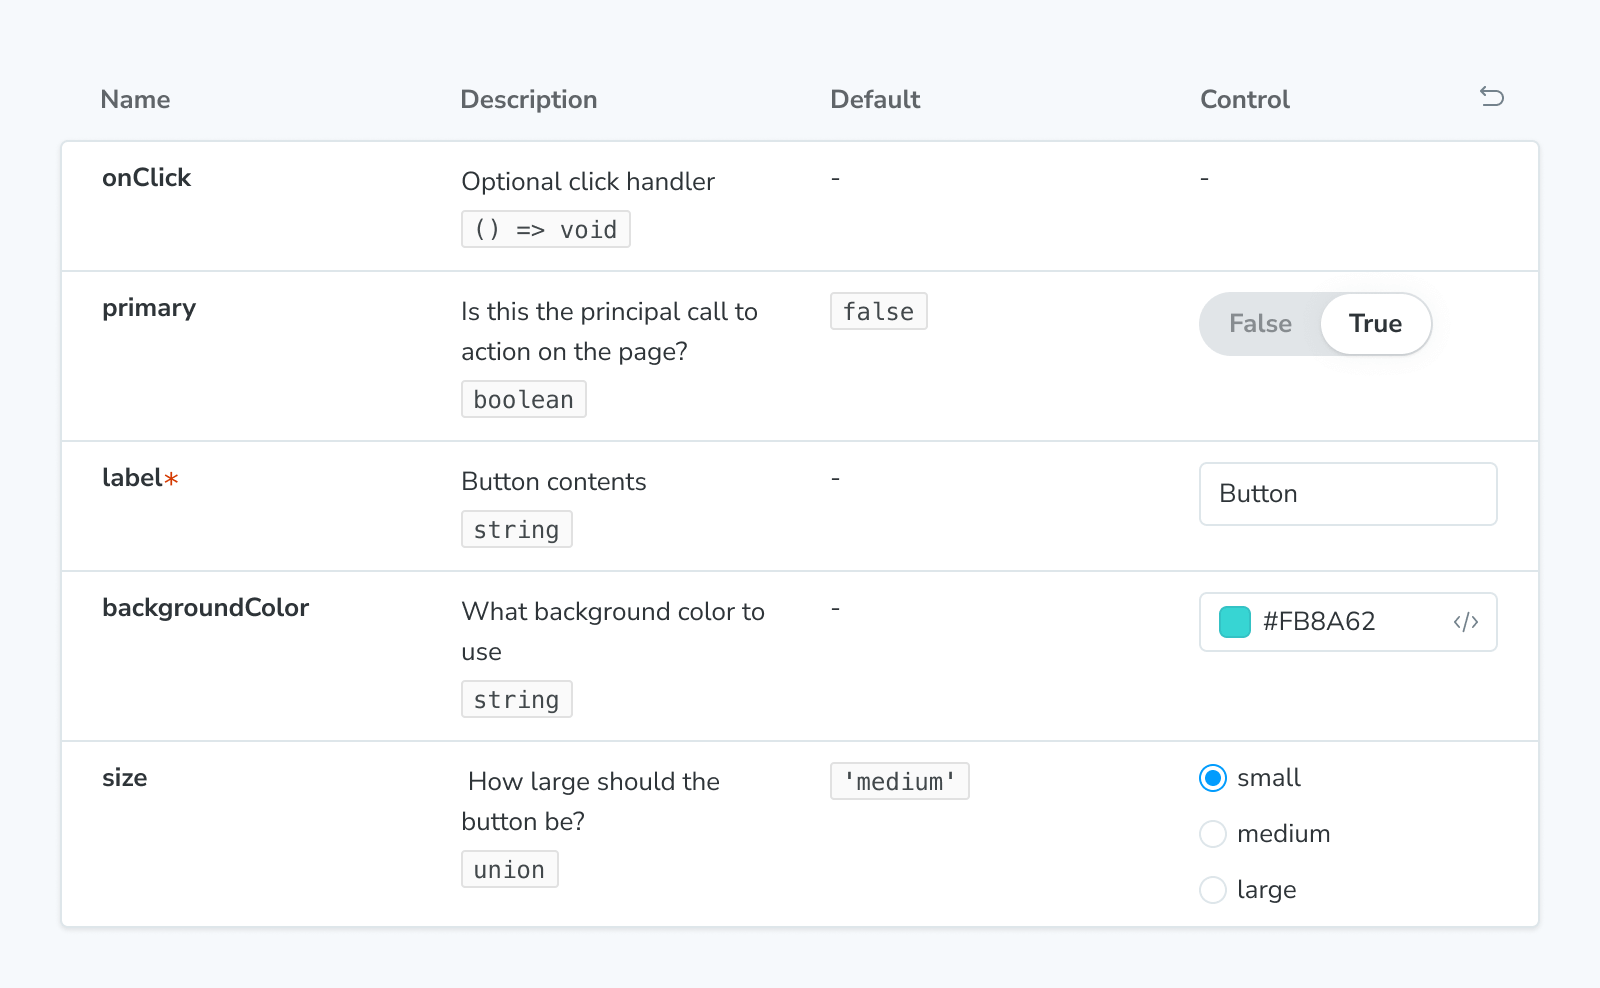Screen dimensions: 1600x988
Task: Set primary toggle to True
Action: click(x=1375, y=323)
